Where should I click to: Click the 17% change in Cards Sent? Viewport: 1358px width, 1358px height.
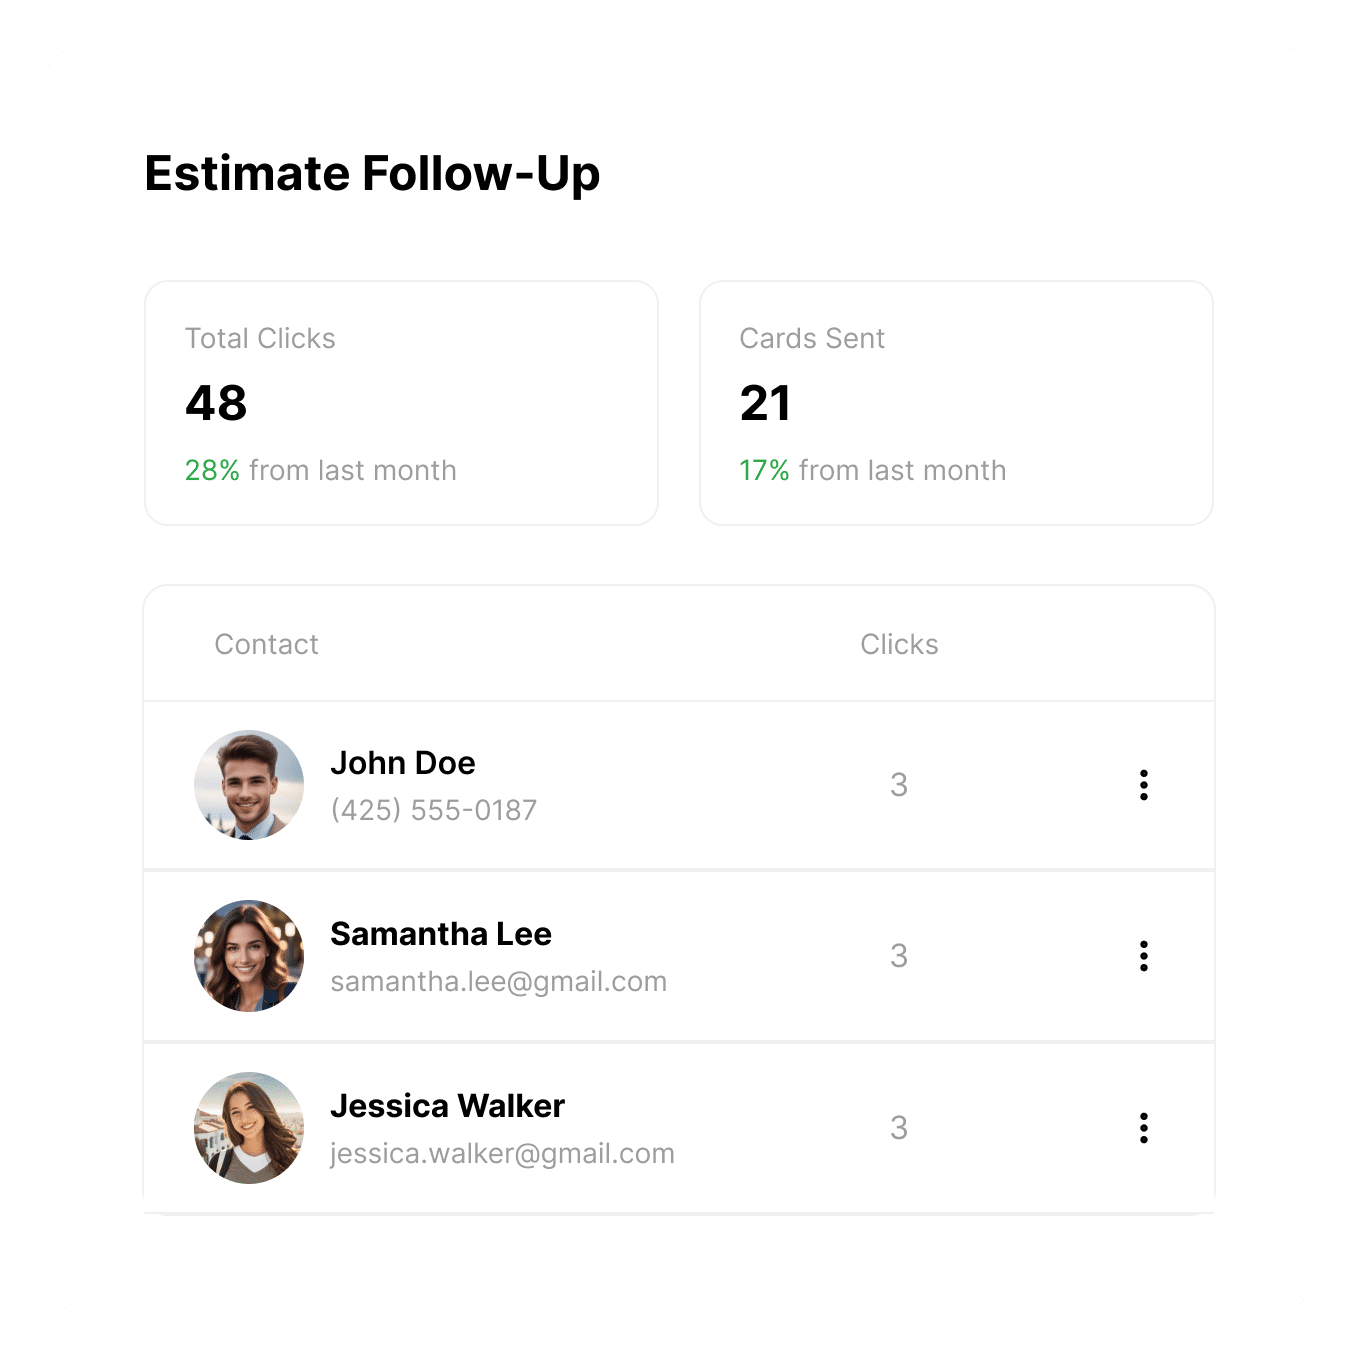tap(765, 470)
